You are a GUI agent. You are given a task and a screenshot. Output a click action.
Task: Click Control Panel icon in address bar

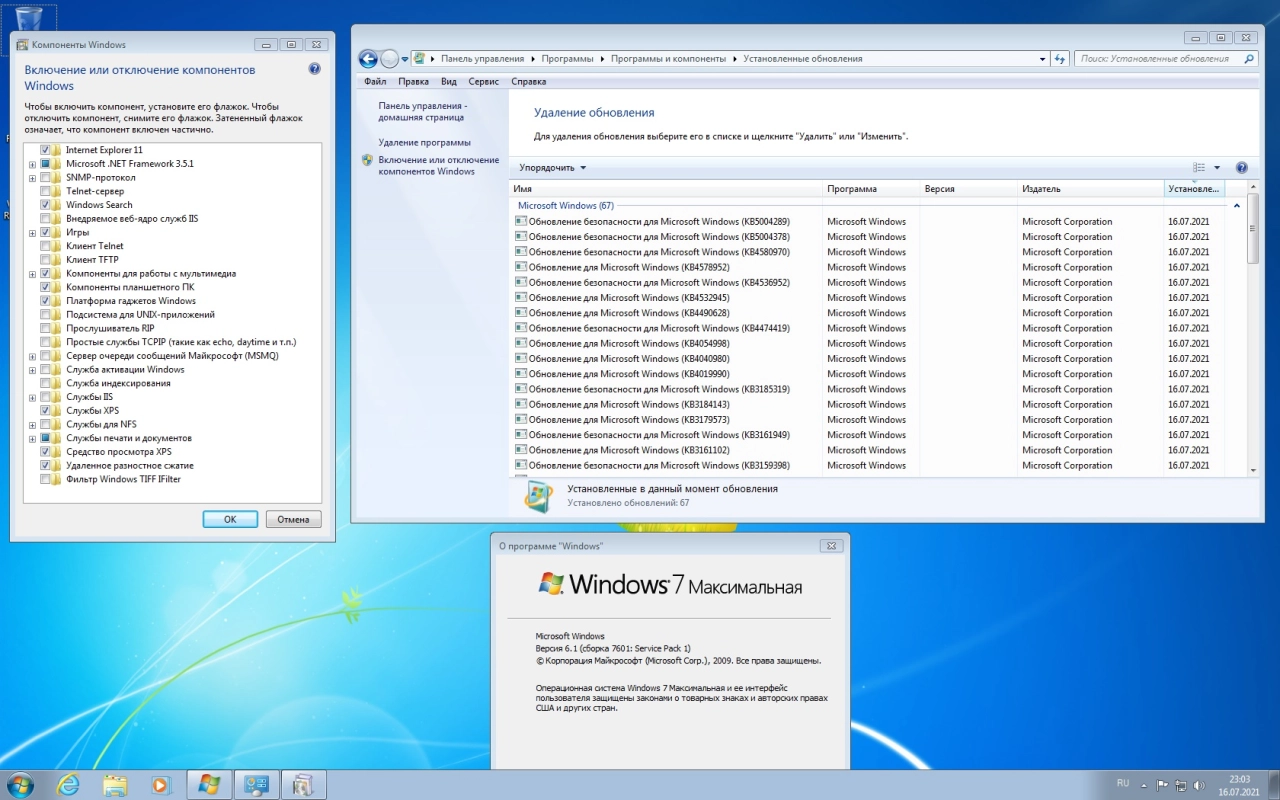point(420,59)
